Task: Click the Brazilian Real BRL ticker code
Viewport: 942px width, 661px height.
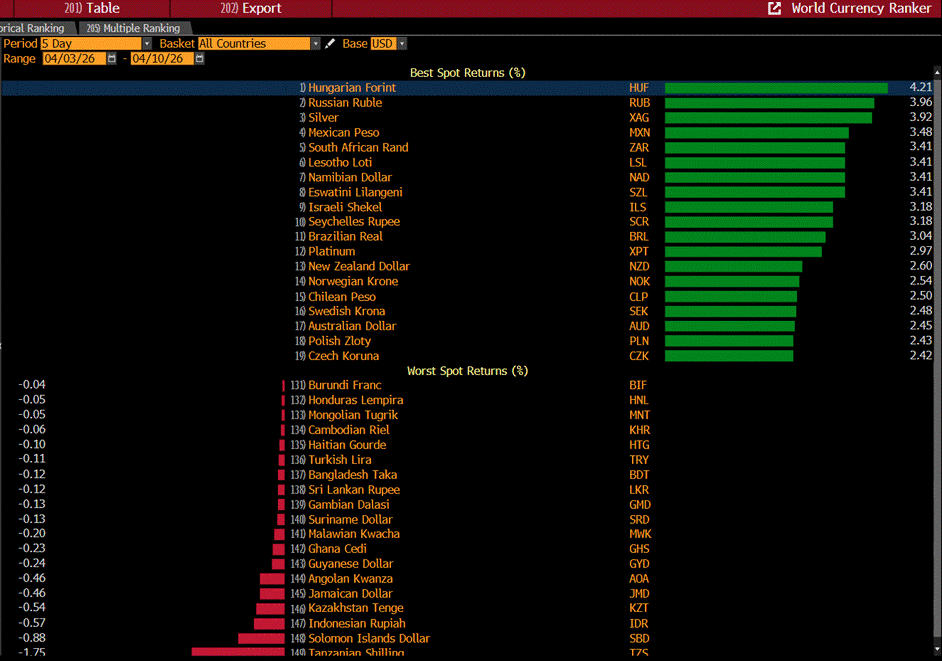Action: click(639, 237)
